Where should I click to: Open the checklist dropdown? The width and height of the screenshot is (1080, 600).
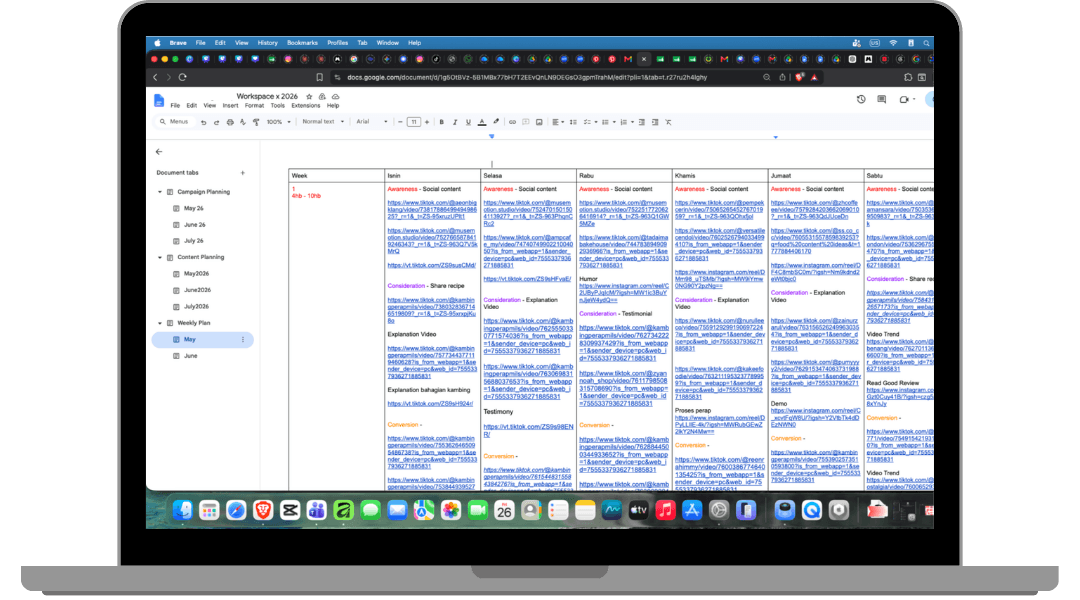pos(590,122)
